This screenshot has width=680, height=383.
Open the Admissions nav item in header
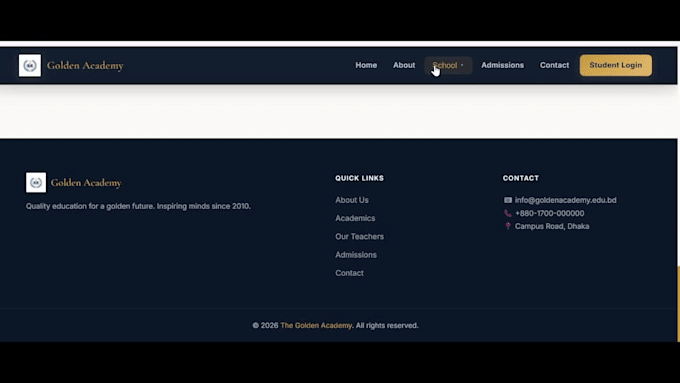point(502,65)
